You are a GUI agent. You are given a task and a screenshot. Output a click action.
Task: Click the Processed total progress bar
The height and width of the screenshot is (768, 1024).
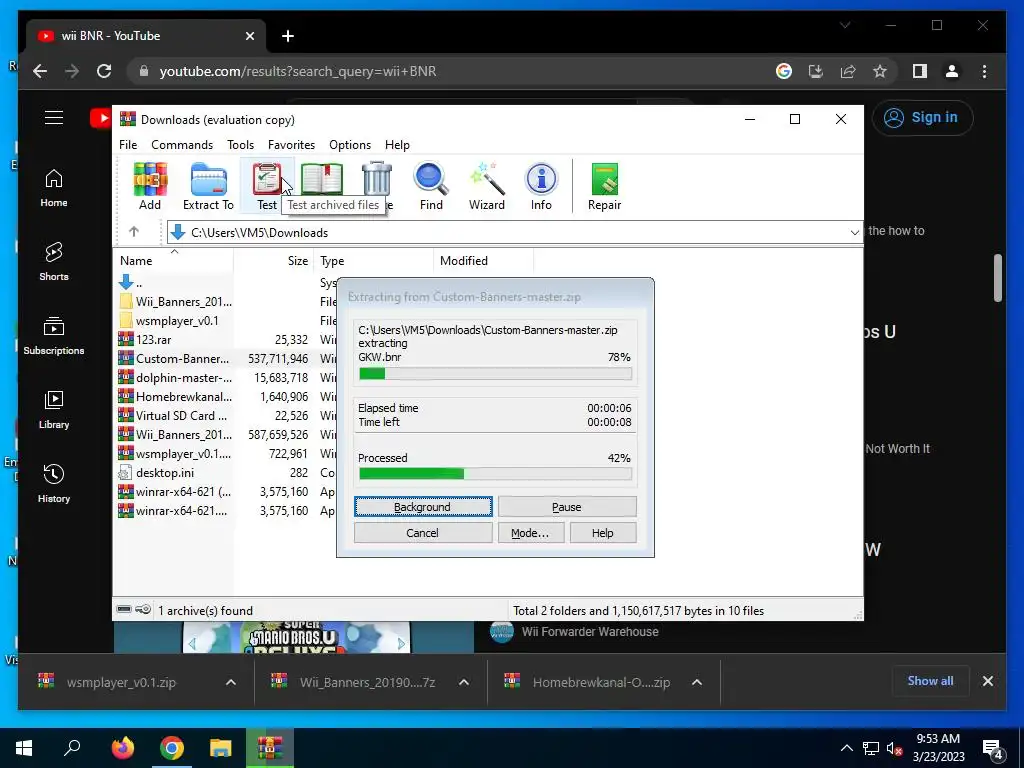click(x=495, y=473)
